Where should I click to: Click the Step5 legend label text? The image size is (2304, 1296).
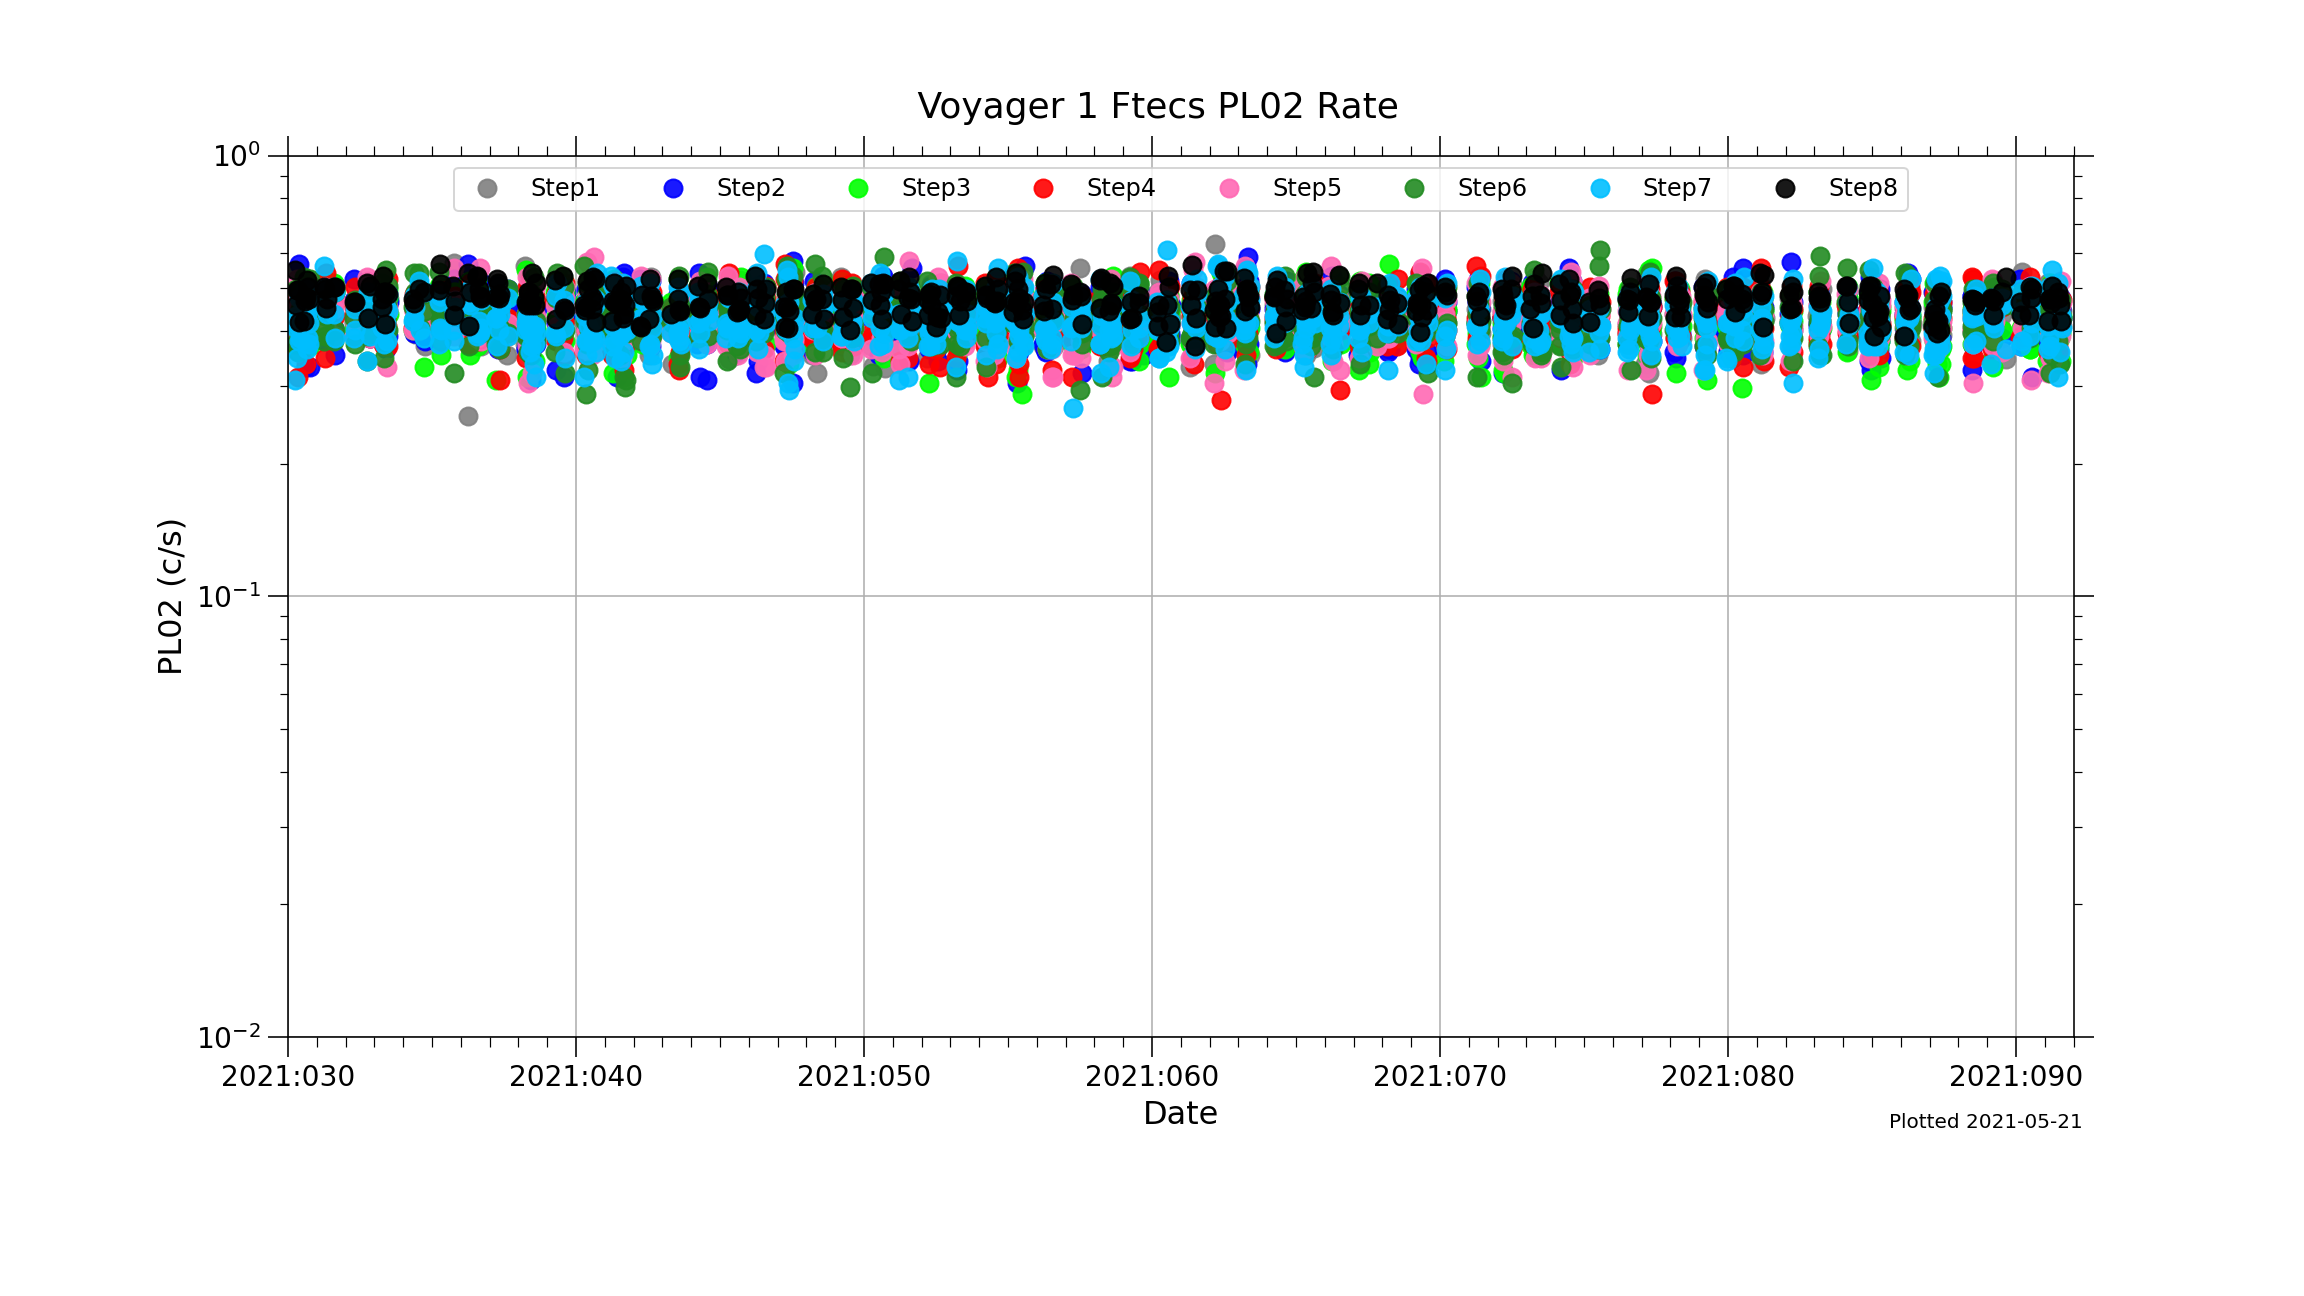coord(1306,188)
